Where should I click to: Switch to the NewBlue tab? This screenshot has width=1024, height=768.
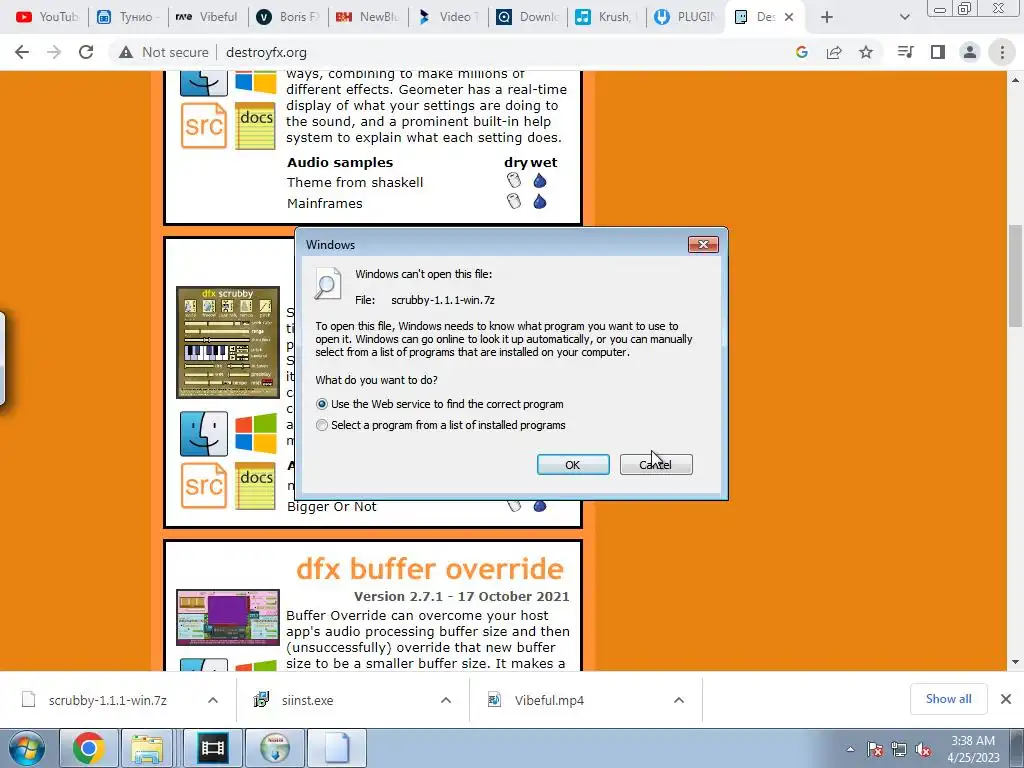[368, 17]
